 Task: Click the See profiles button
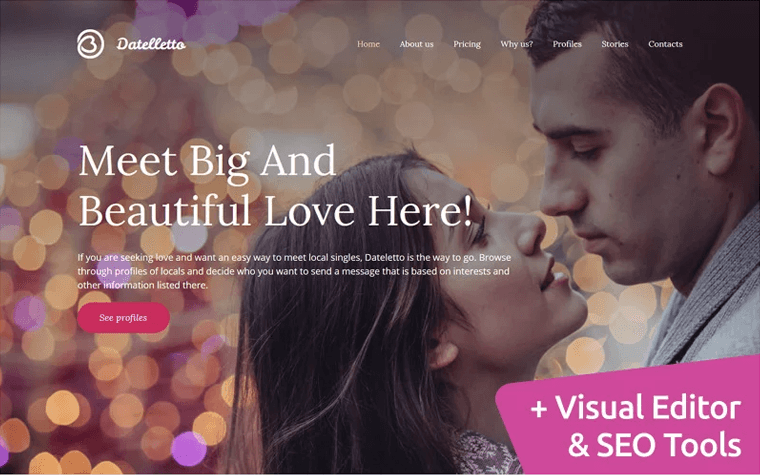124,318
